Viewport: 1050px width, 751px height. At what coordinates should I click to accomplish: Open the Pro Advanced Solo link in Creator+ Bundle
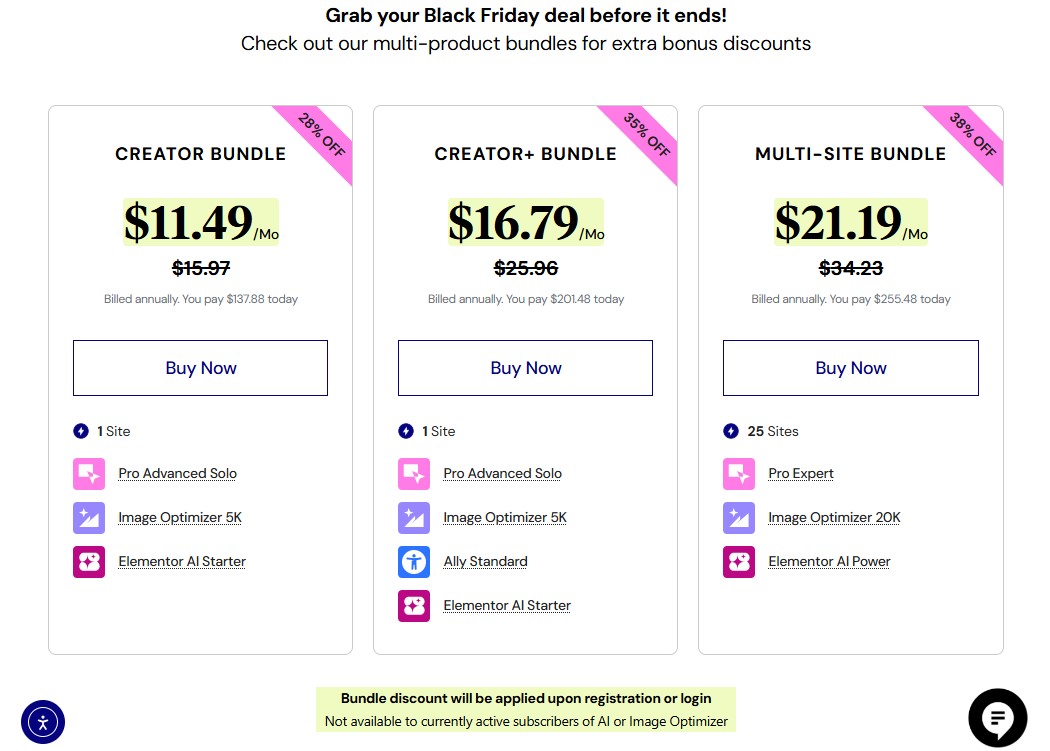(x=502, y=473)
